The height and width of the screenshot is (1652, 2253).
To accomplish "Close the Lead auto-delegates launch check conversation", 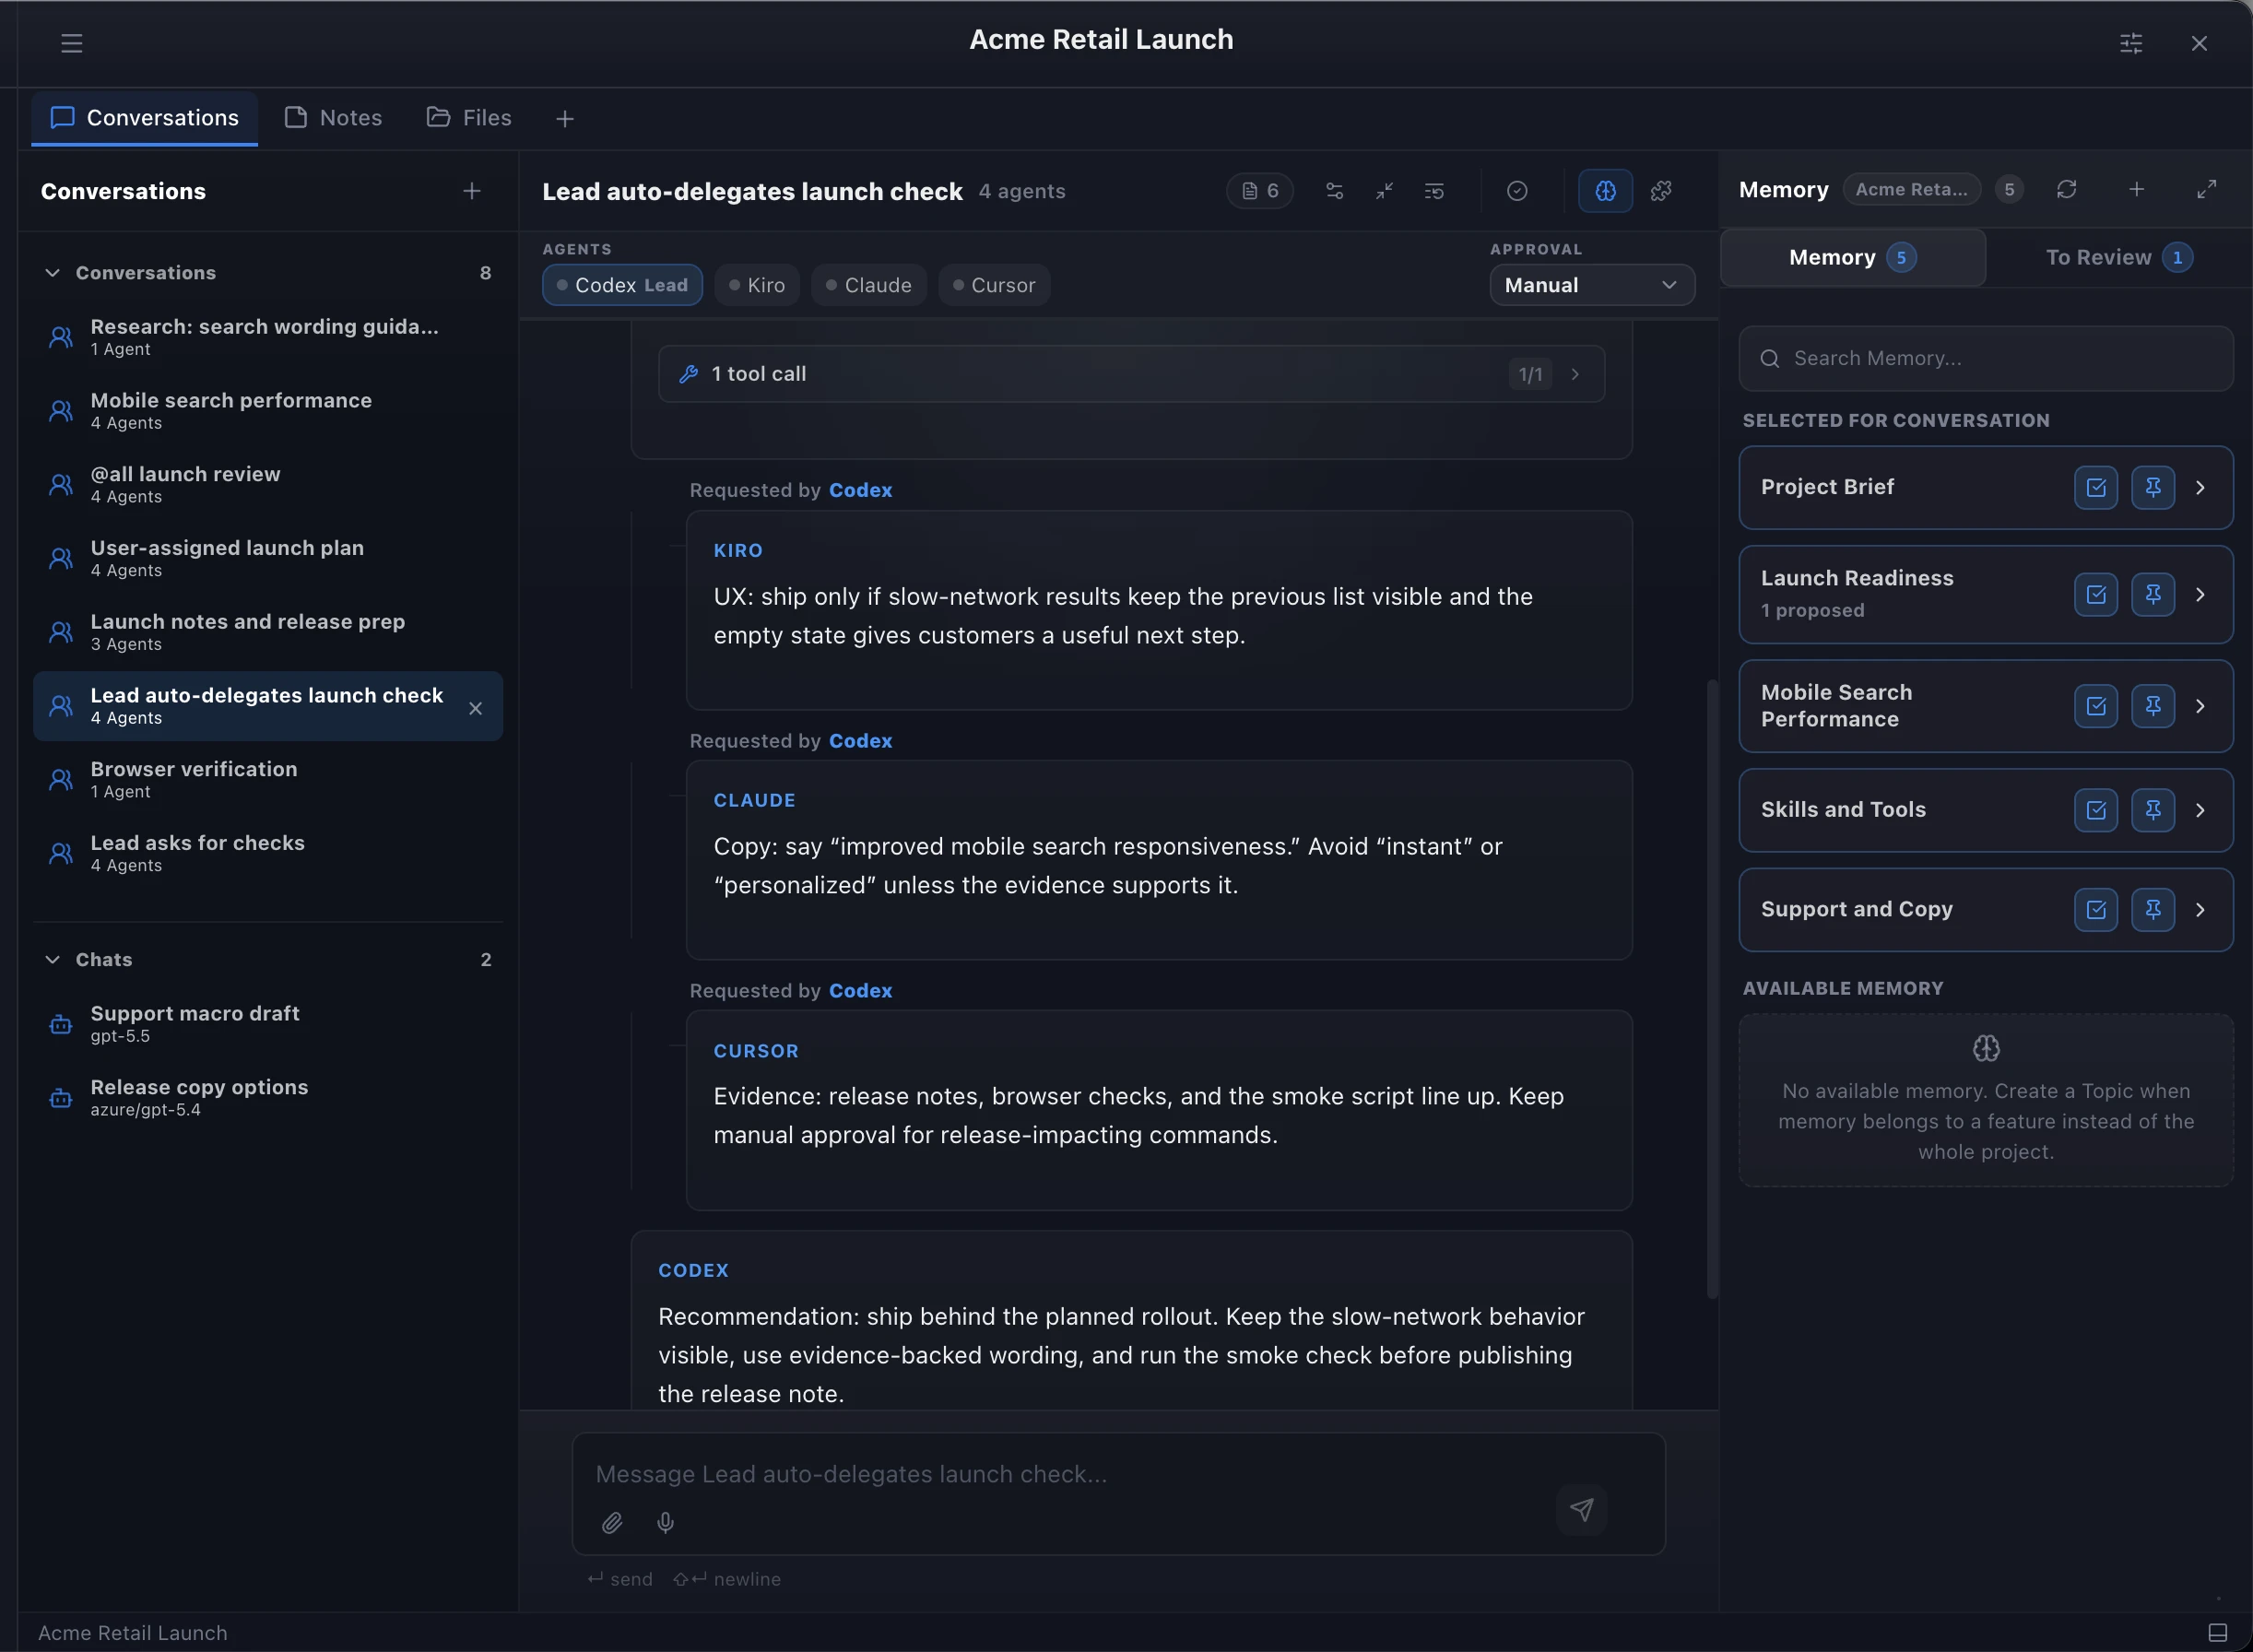I will coord(476,708).
